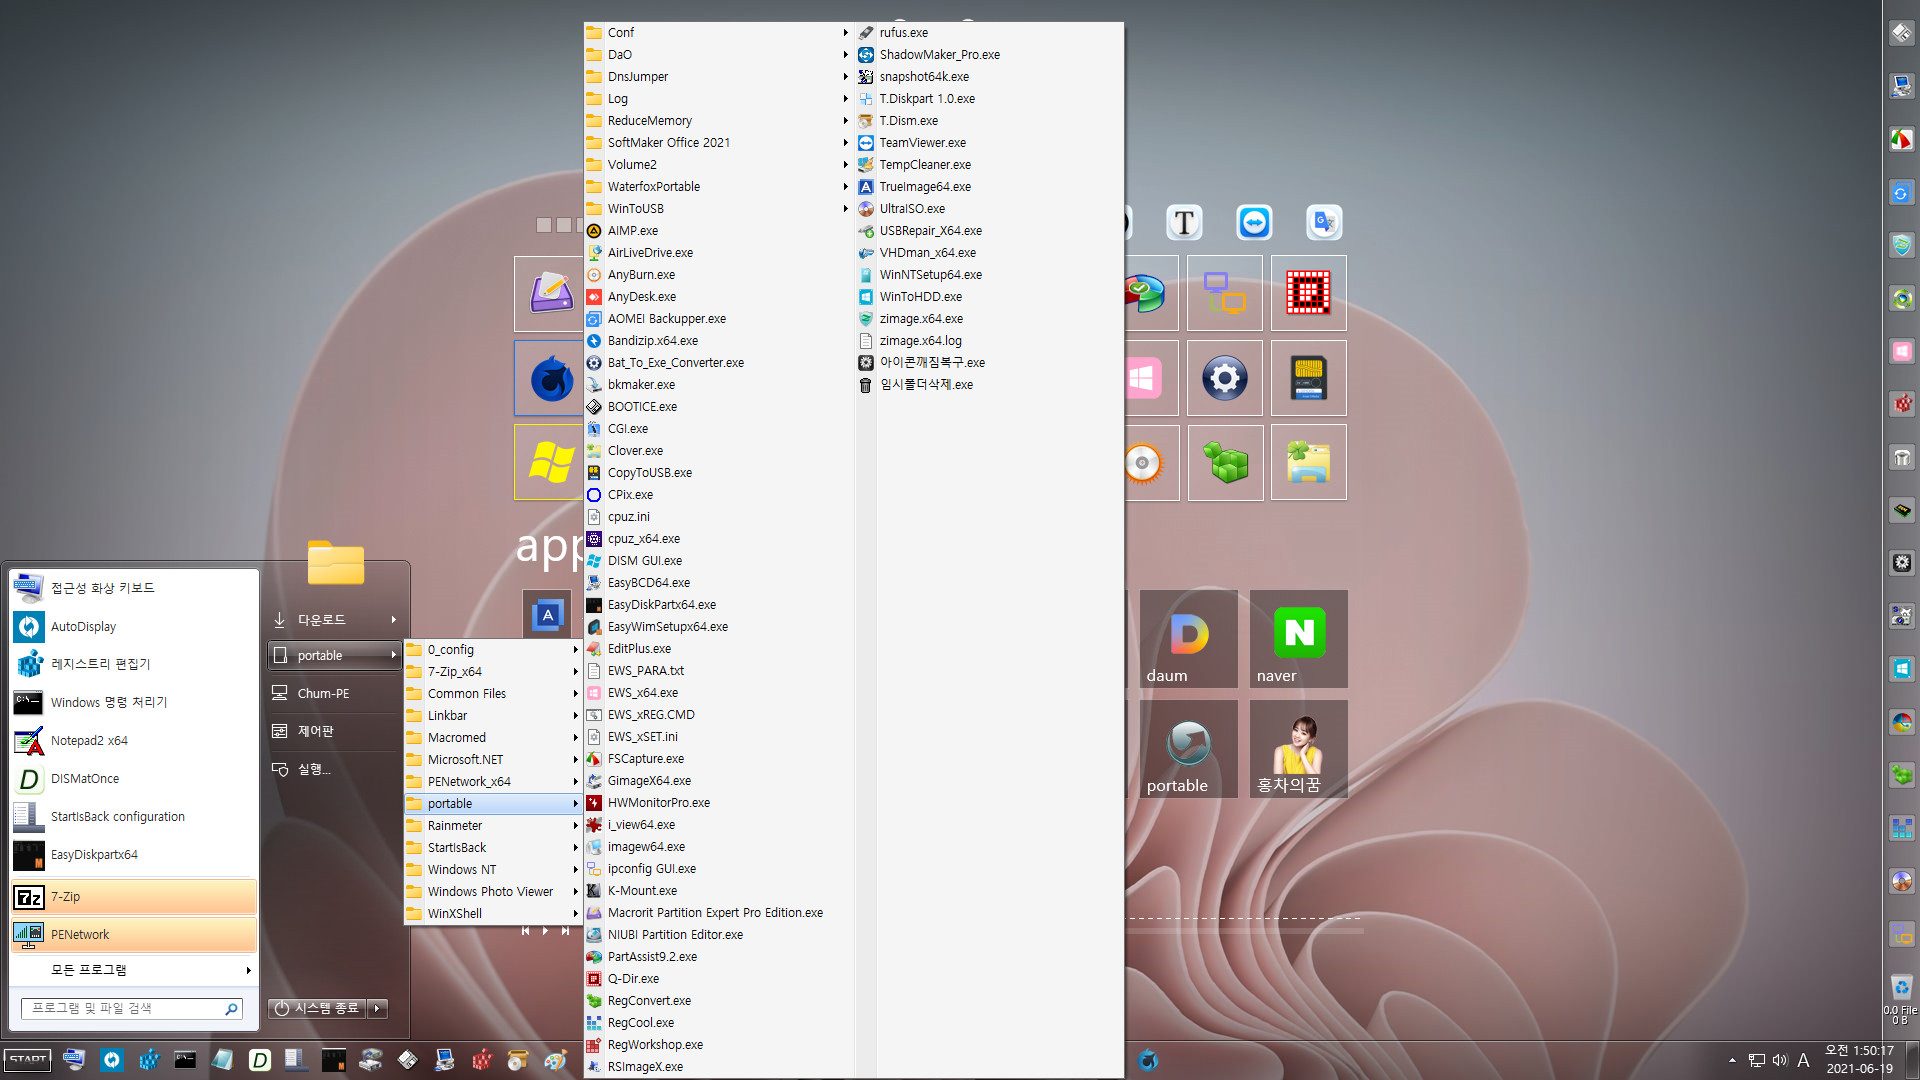Open Notepad2 x64 in start menu

134,741
